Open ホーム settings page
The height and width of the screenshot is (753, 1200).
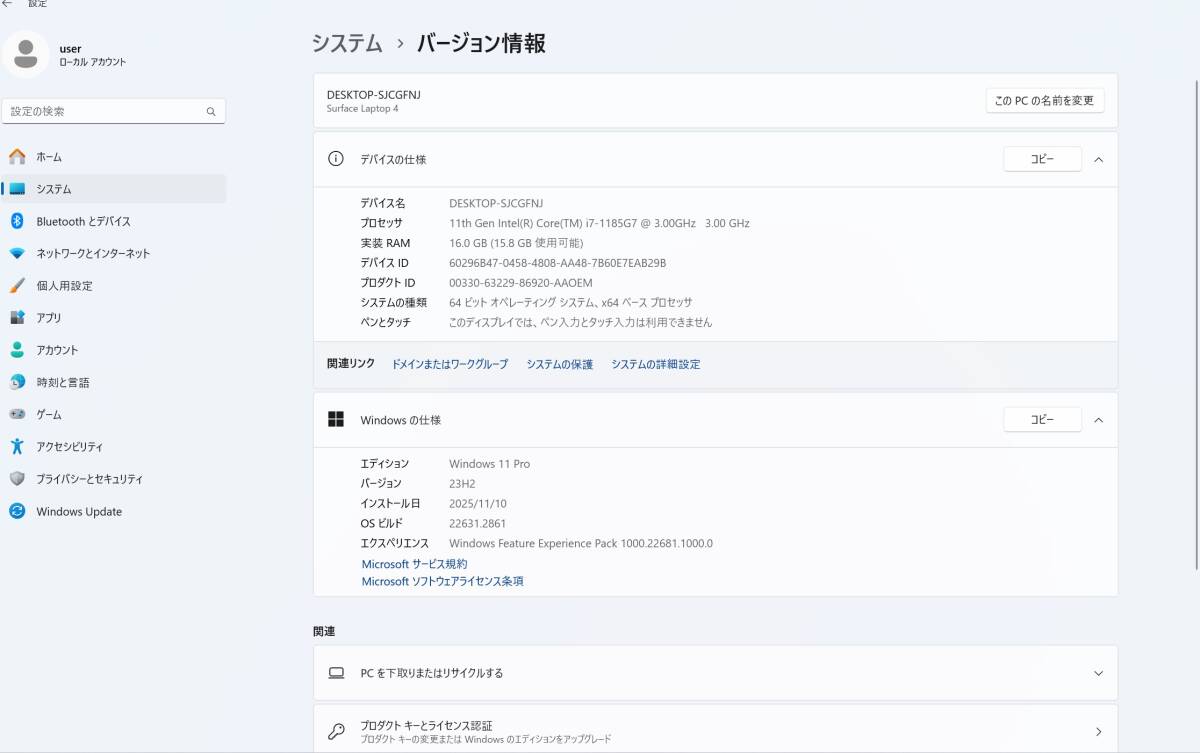pyautogui.click(x=114, y=157)
